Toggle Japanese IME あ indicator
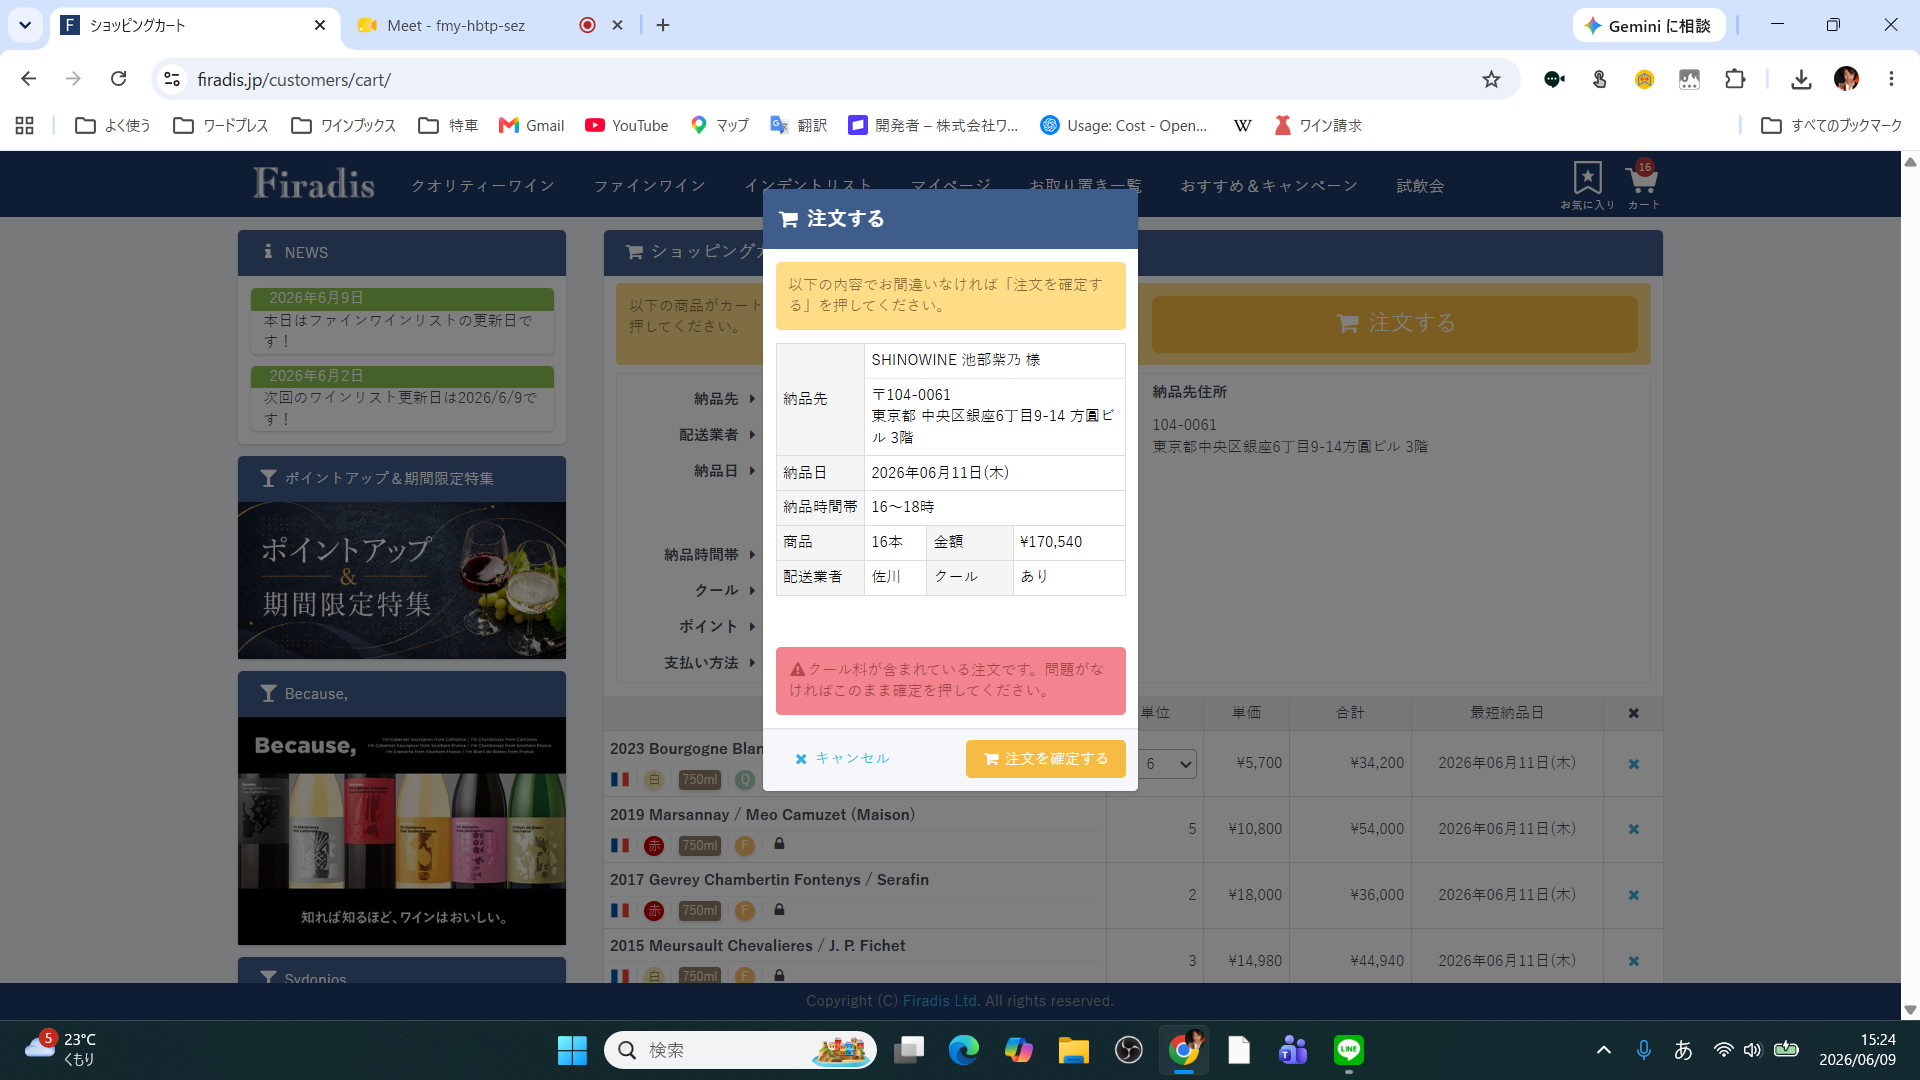 1683,1050
